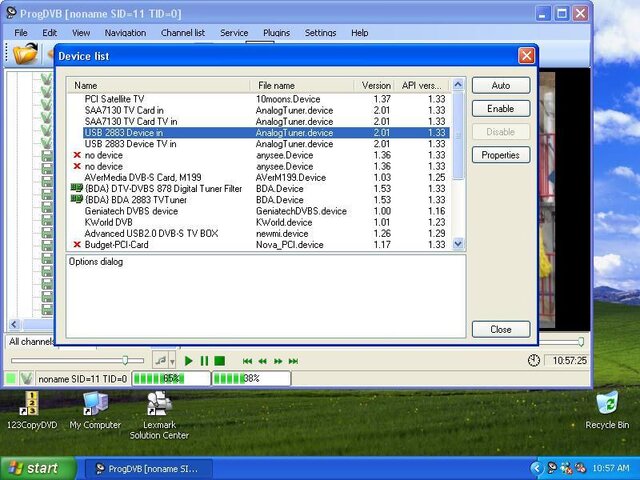
Task: Click the 65% signal level bar
Action: pyautogui.click(x=171, y=378)
